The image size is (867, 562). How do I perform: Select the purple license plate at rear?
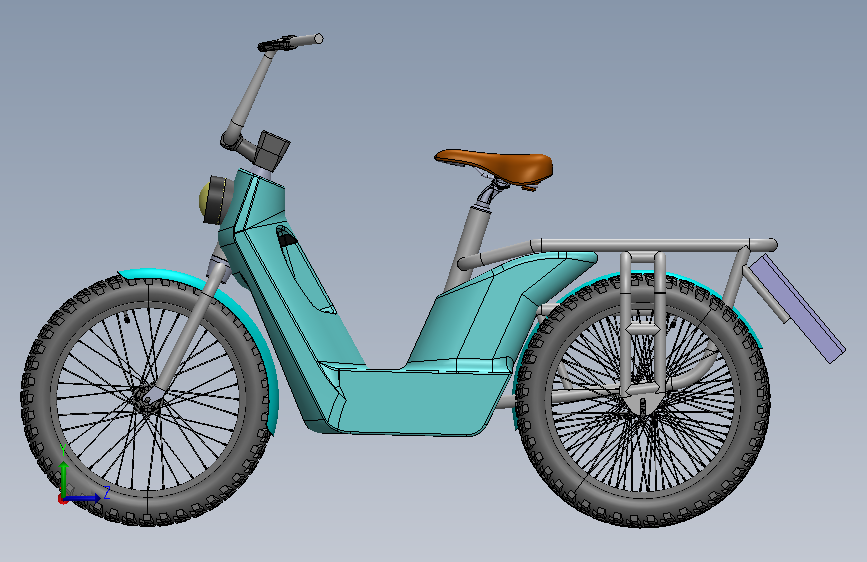pos(797,308)
